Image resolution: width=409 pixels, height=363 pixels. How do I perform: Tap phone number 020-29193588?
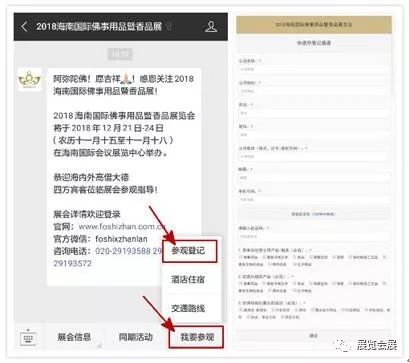point(123,251)
